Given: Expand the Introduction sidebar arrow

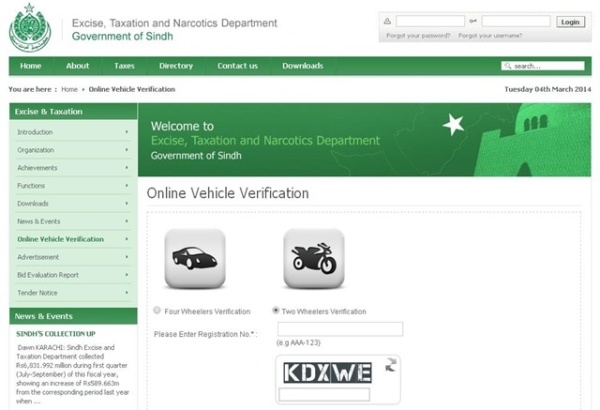Looking at the screenshot, I should (127, 132).
